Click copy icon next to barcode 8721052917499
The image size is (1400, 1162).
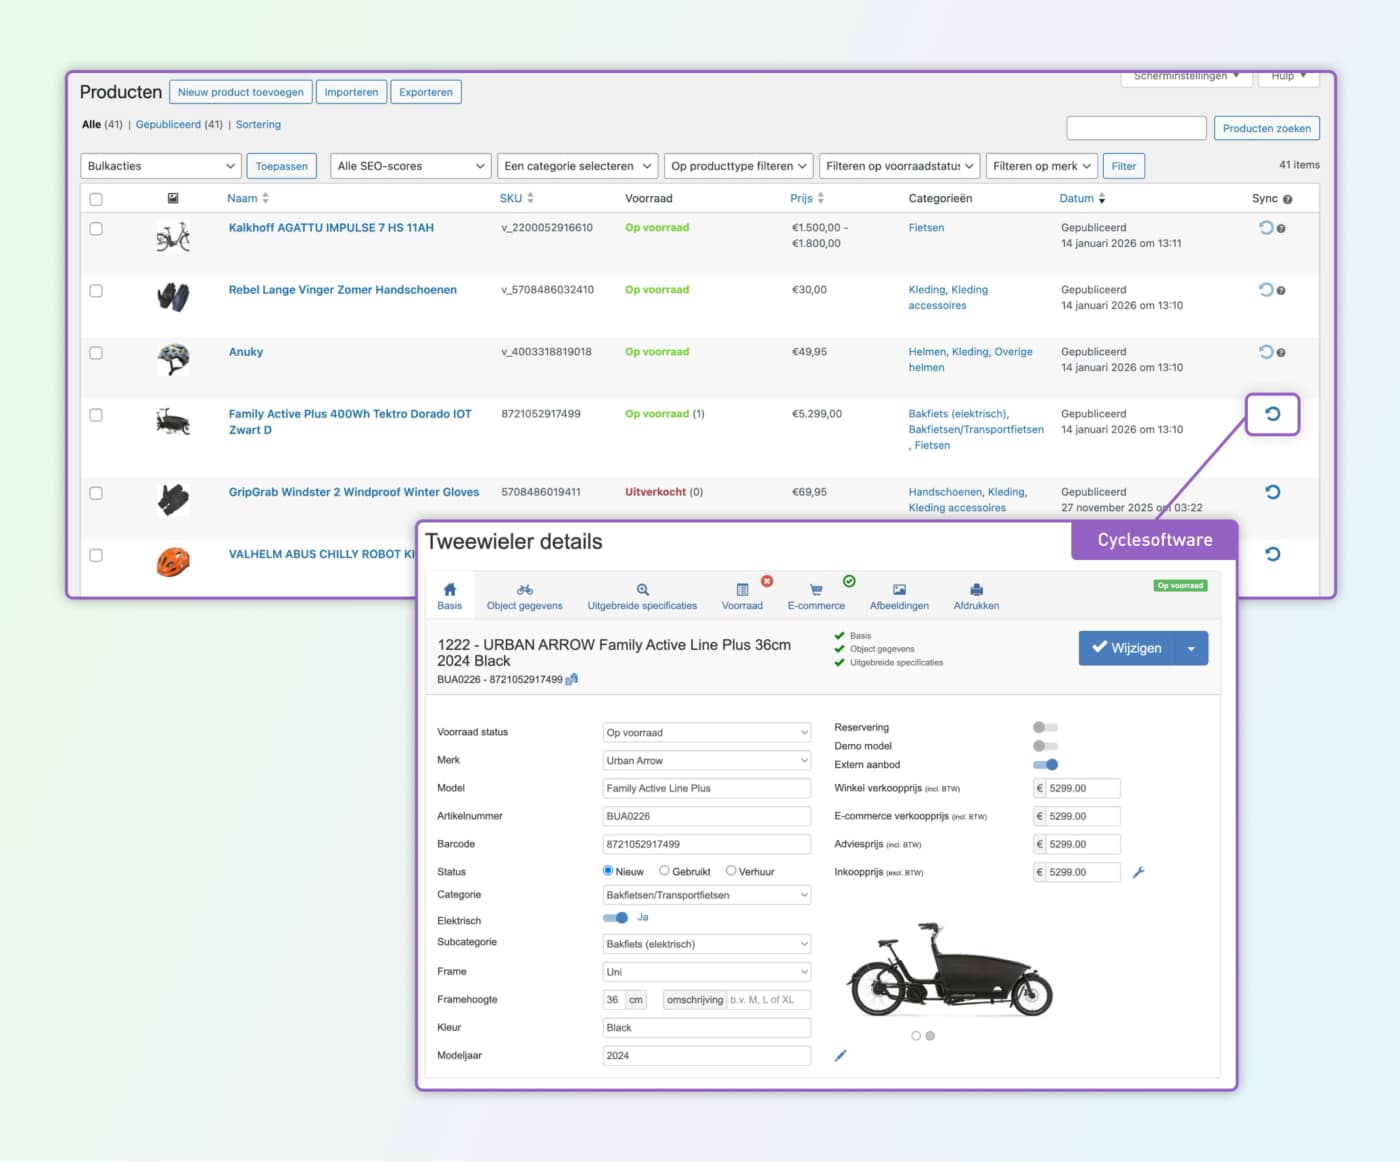(x=572, y=680)
